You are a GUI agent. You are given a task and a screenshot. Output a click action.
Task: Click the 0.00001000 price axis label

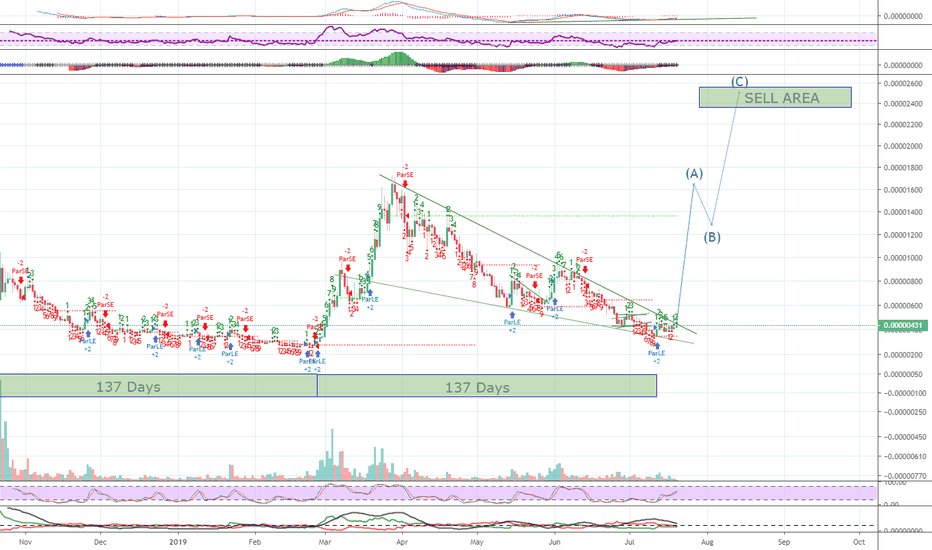tap(903, 258)
